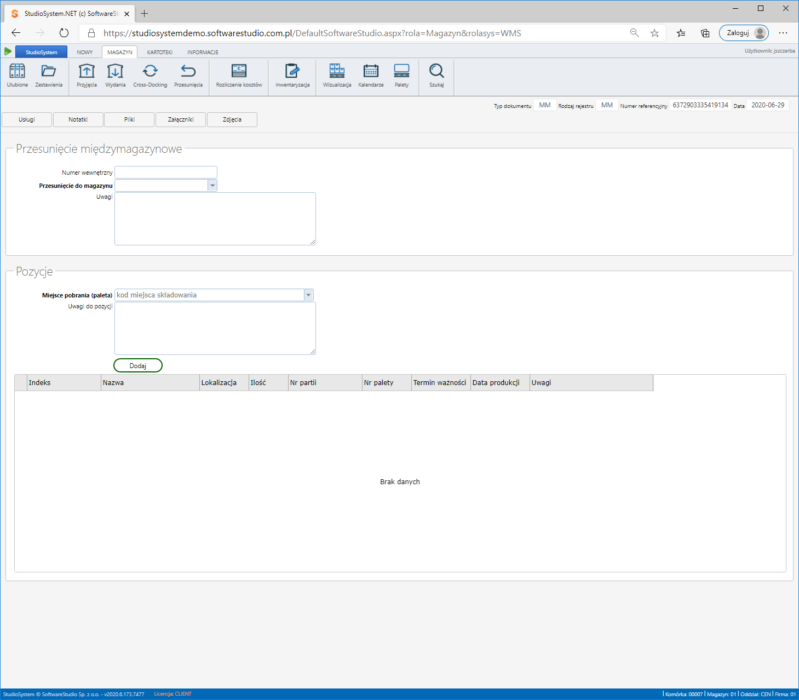
Task: Click the Pliki button
Action: pyautogui.click(x=129, y=120)
